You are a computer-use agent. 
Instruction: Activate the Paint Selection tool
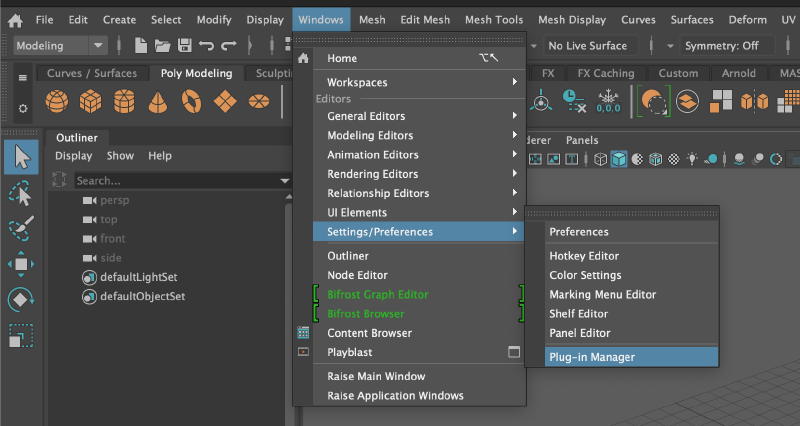(x=21, y=228)
